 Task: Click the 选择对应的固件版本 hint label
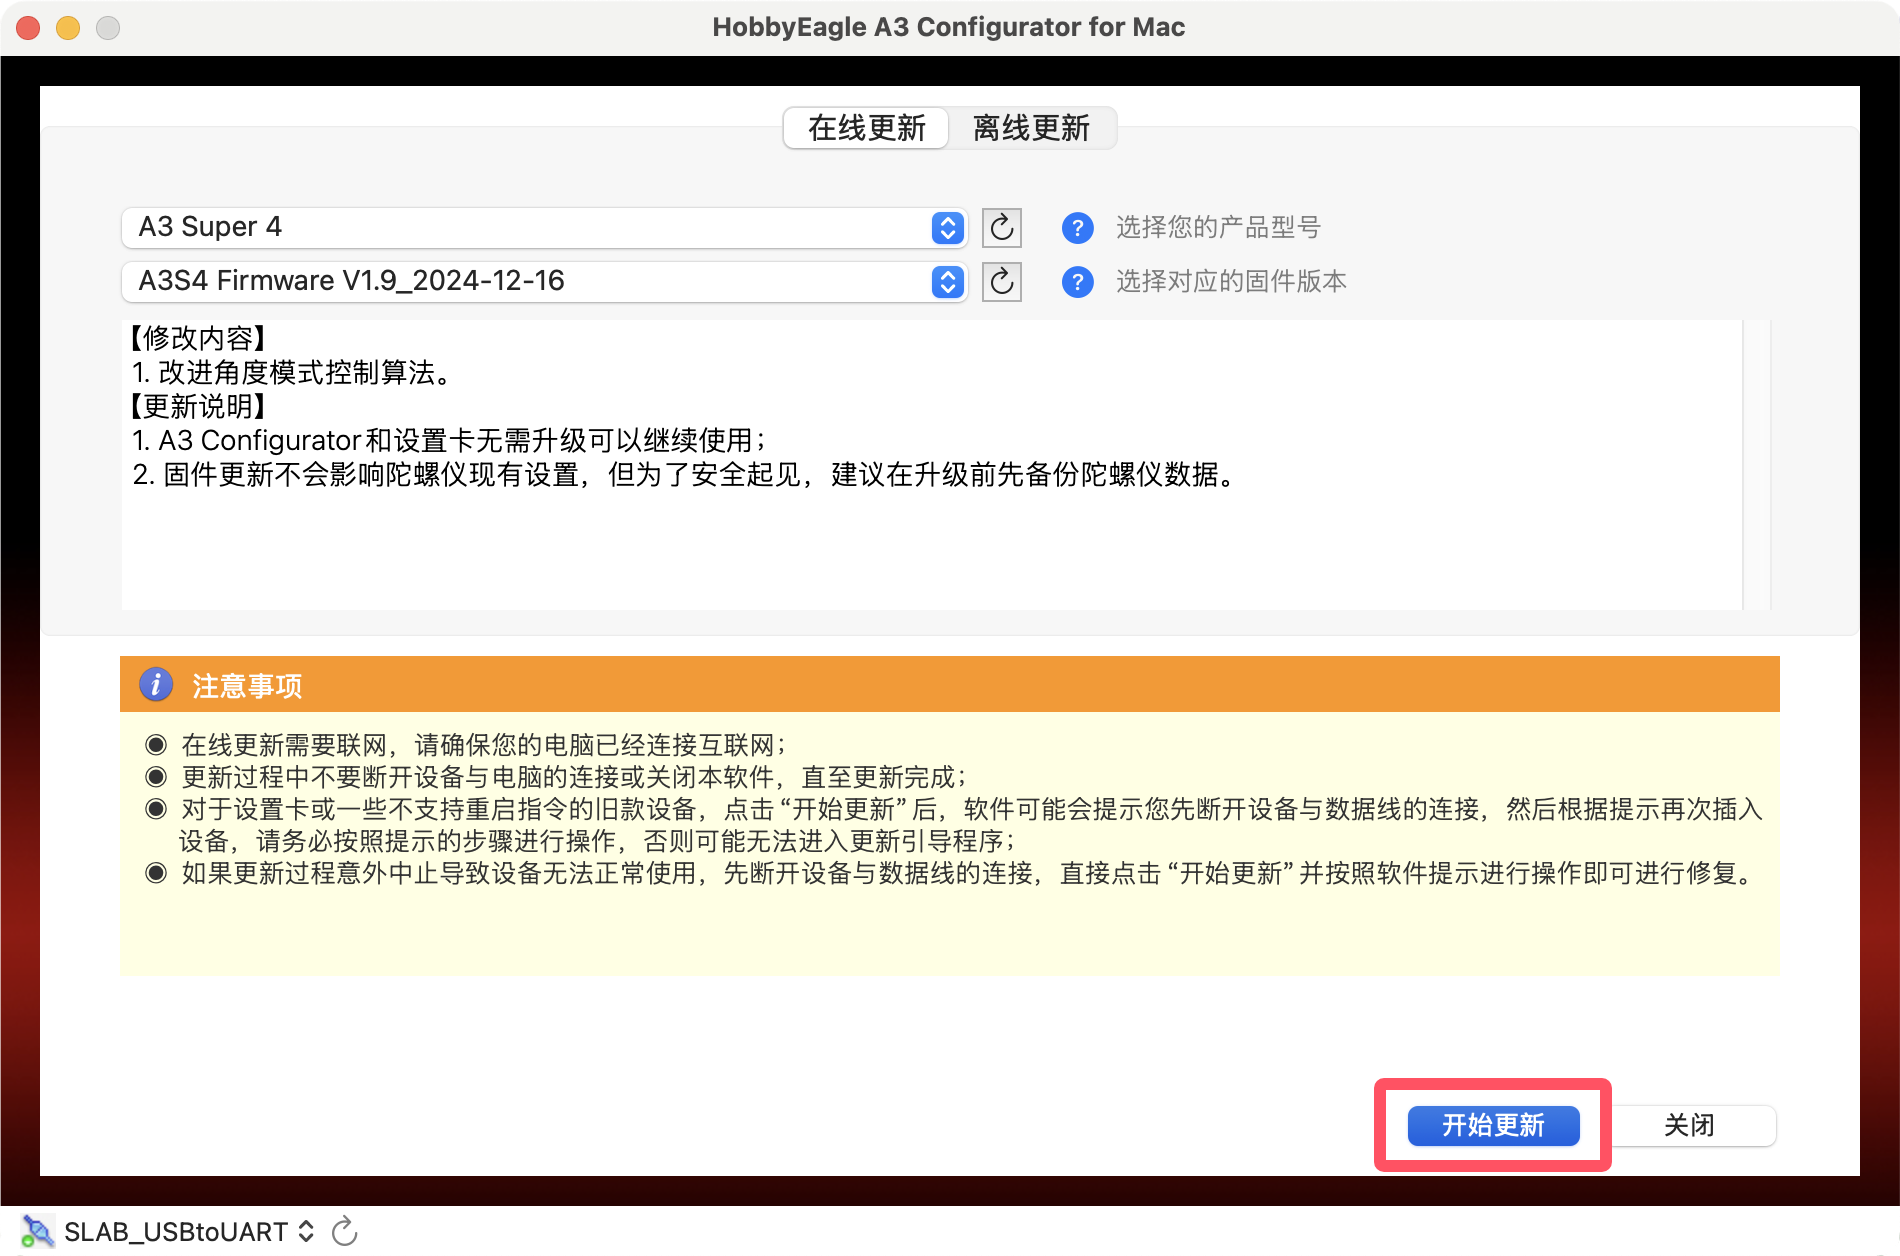coord(1231,282)
